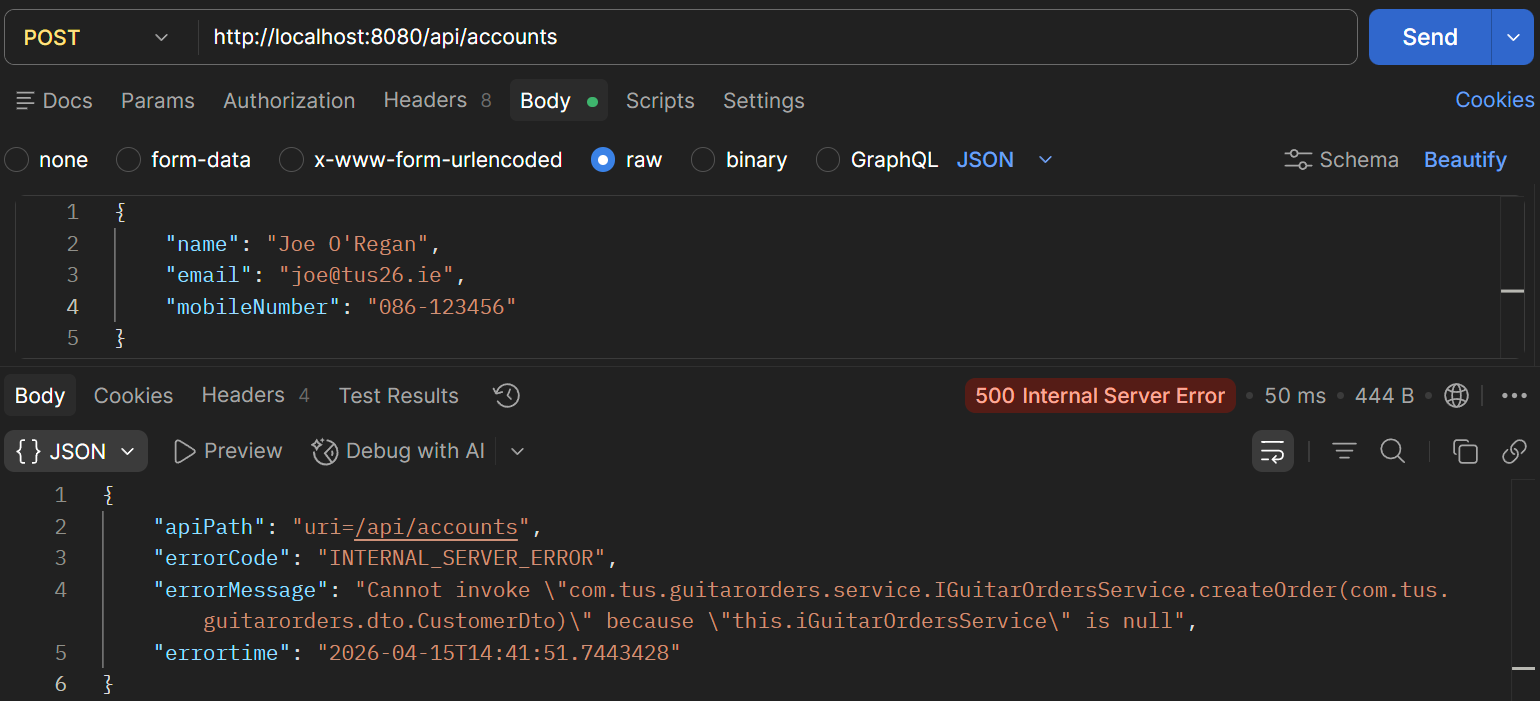Open the Cookies link
Viewport: 1540px width, 701px height.
(x=1494, y=100)
